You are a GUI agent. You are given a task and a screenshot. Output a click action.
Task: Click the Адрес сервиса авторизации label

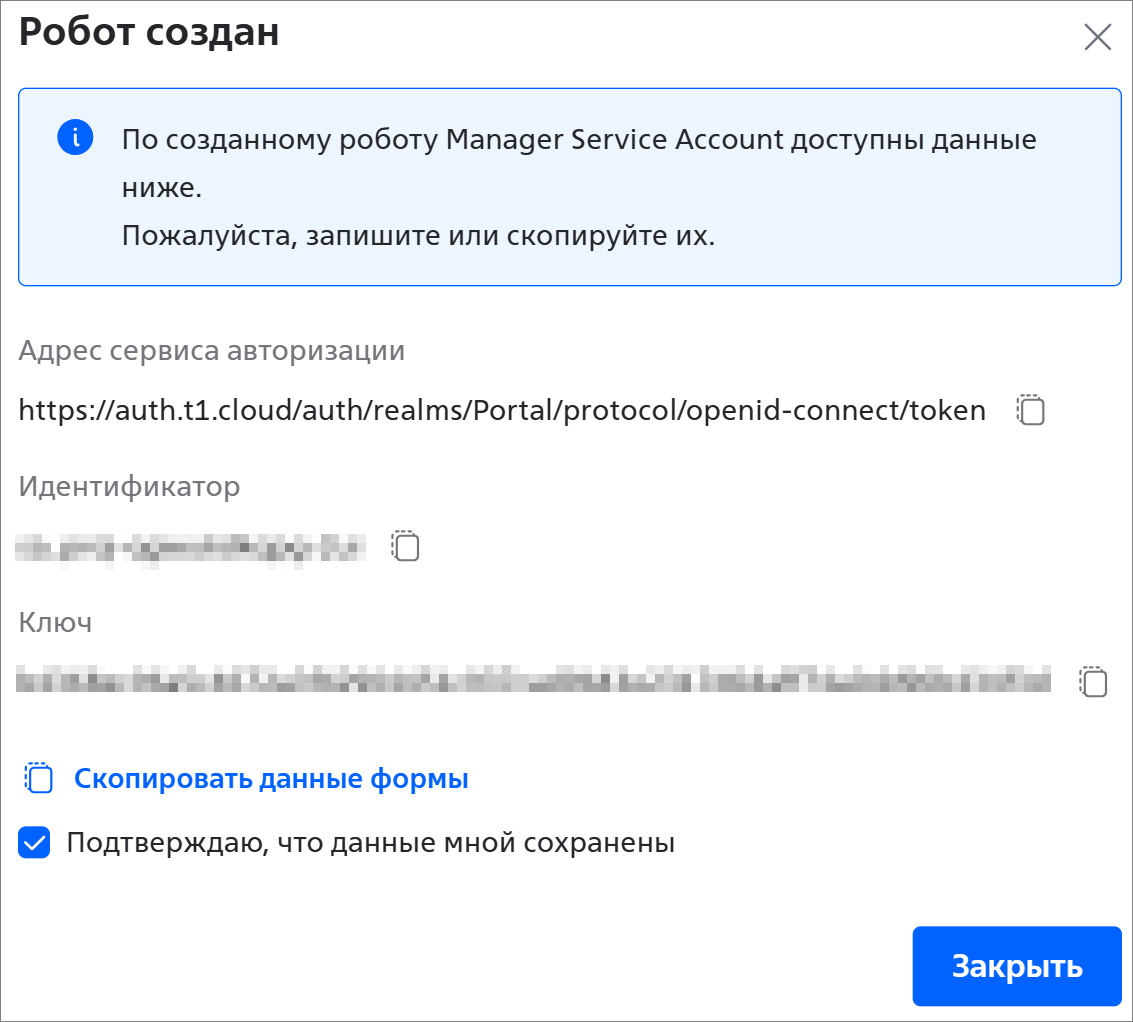pyautogui.click(x=212, y=351)
